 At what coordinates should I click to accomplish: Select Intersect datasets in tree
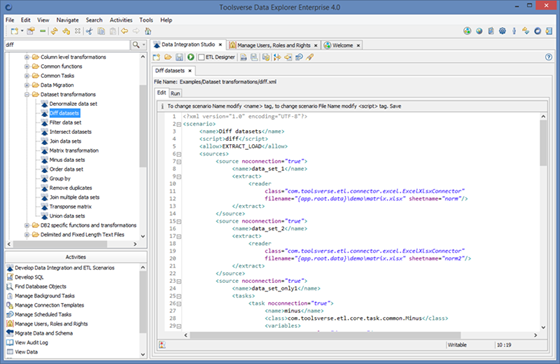[x=70, y=132]
